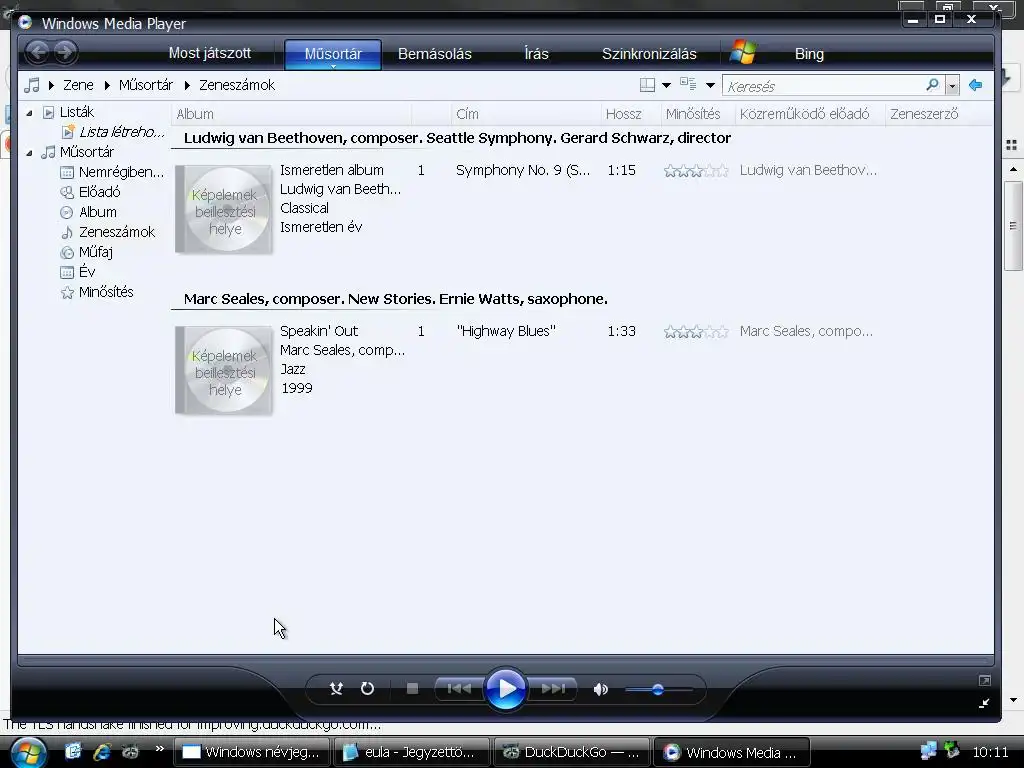Select Listák in the navigation tree
The width and height of the screenshot is (1024, 768).
click(x=76, y=112)
